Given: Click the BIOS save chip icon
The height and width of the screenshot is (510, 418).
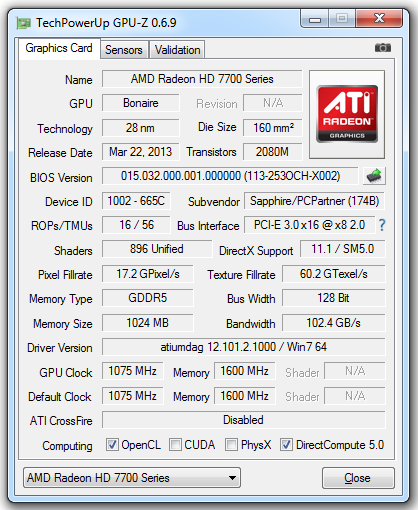Looking at the screenshot, I should pos(374,176).
